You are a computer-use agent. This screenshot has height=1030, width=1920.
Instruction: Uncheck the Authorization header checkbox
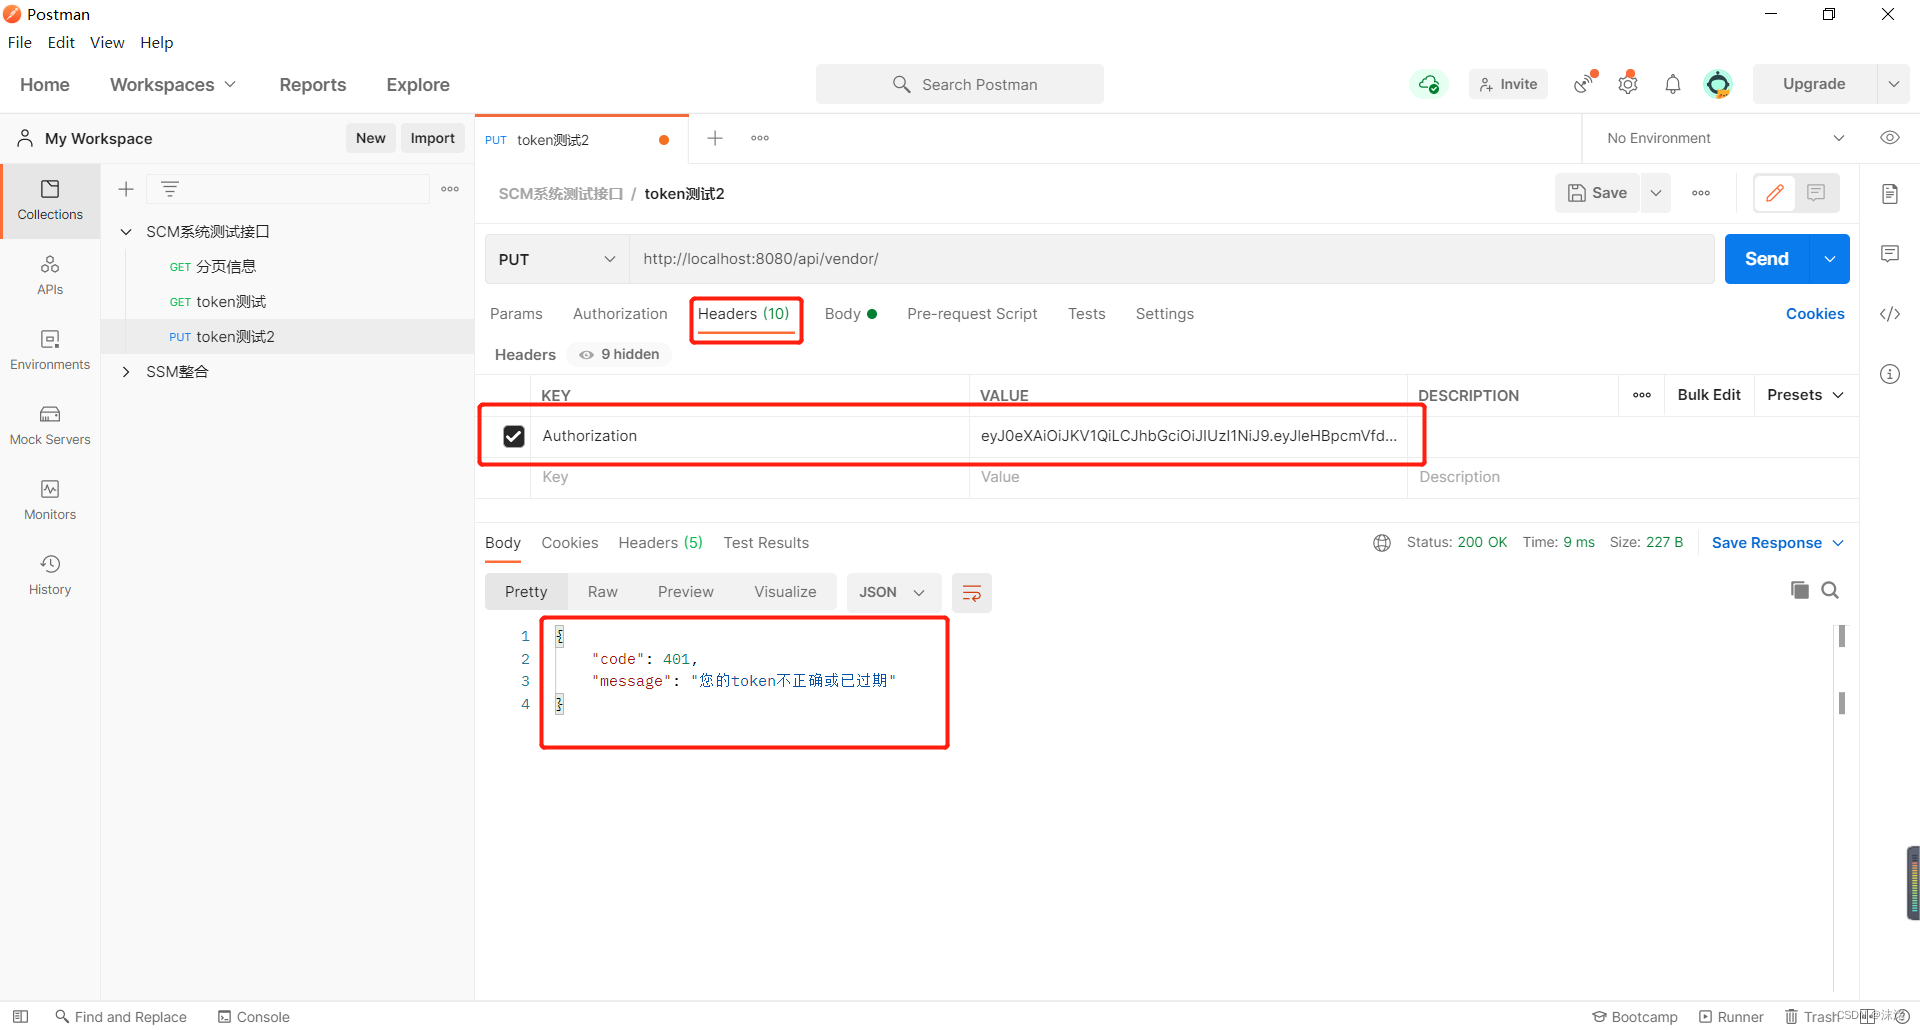[x=514, y=436]
